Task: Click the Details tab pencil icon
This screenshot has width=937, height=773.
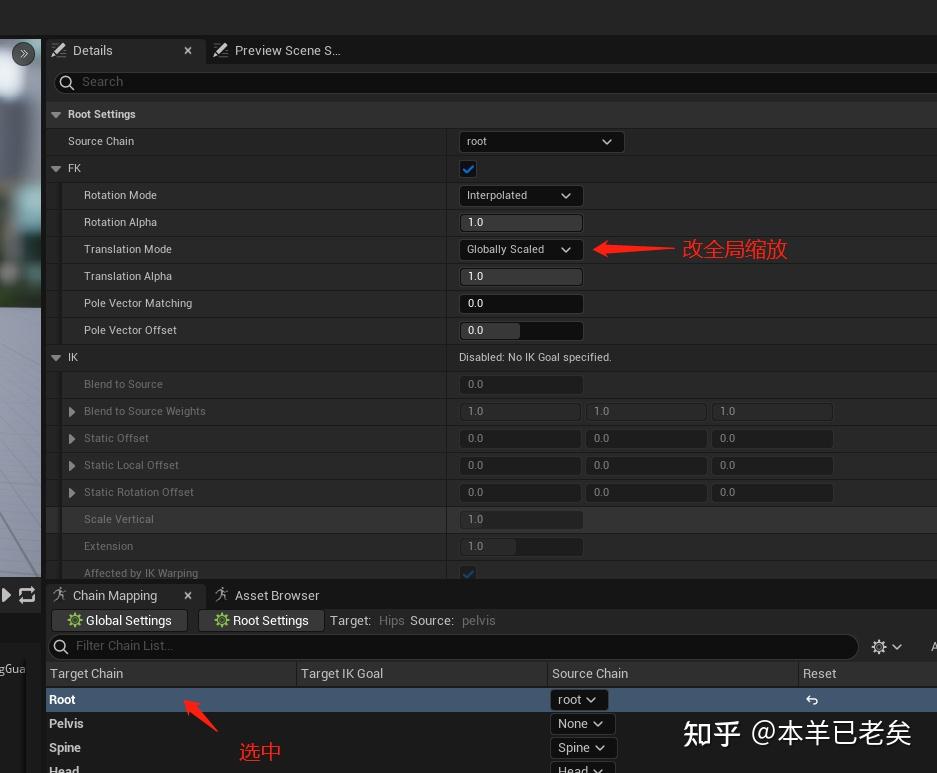Action: 59,50
